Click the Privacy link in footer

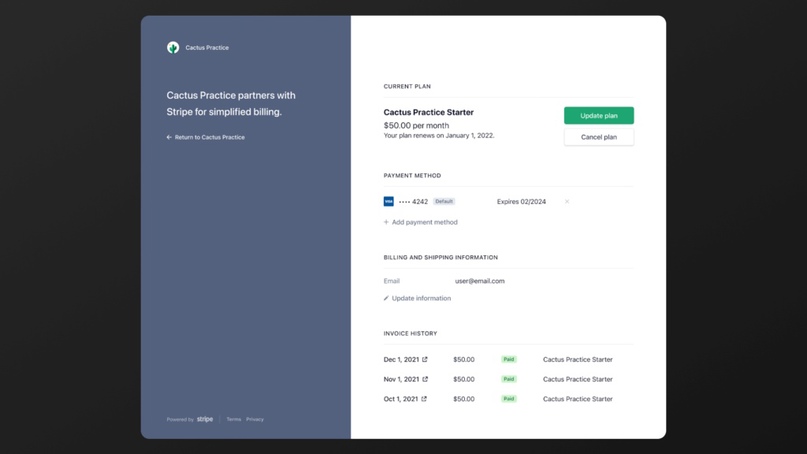pos(255,419)
